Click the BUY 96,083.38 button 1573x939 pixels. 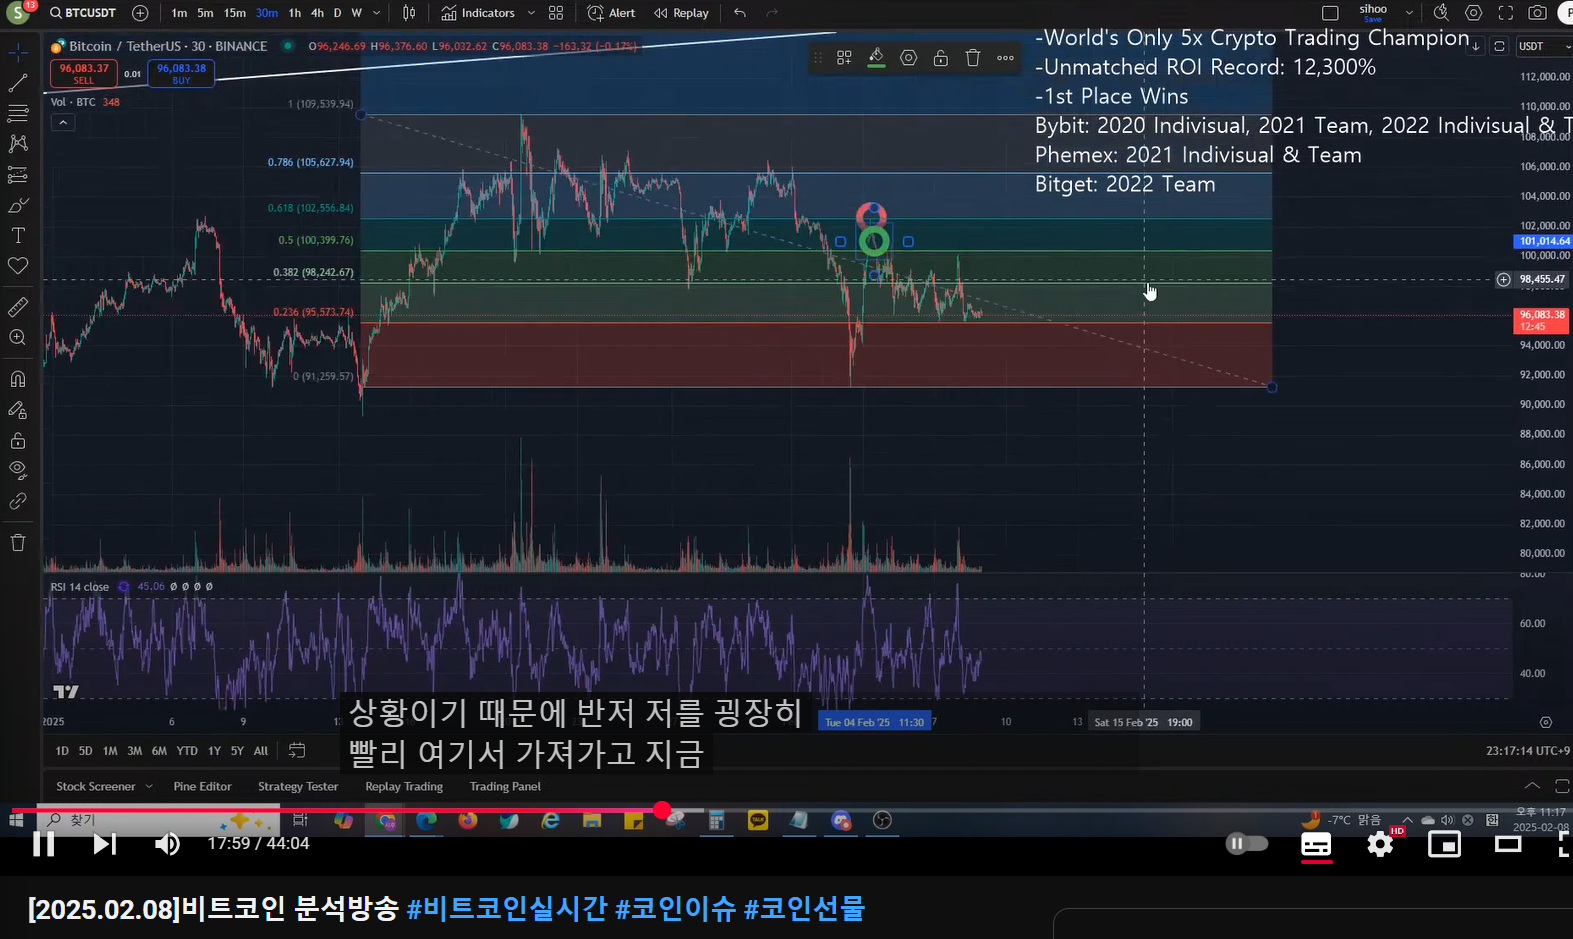pyautogui.click(x=181, y=73)
